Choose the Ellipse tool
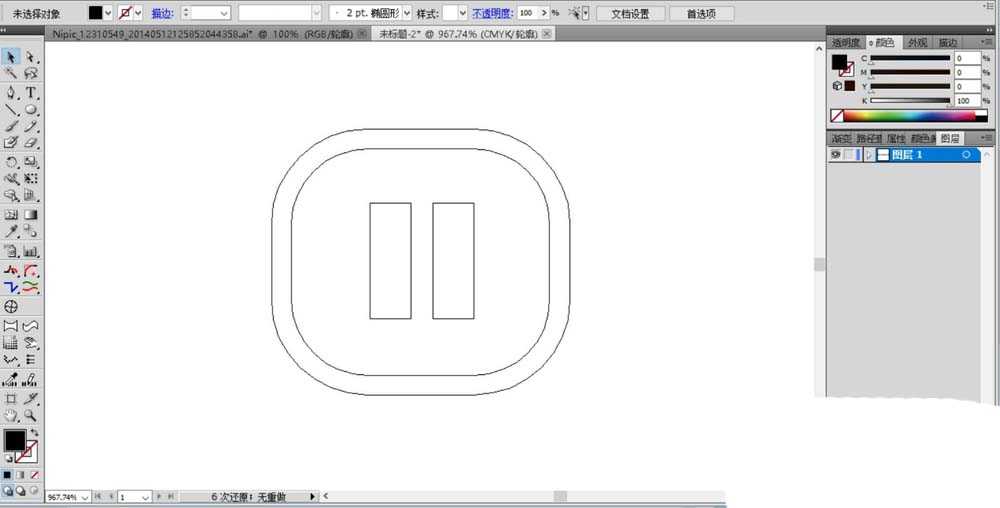 (31, 110)
